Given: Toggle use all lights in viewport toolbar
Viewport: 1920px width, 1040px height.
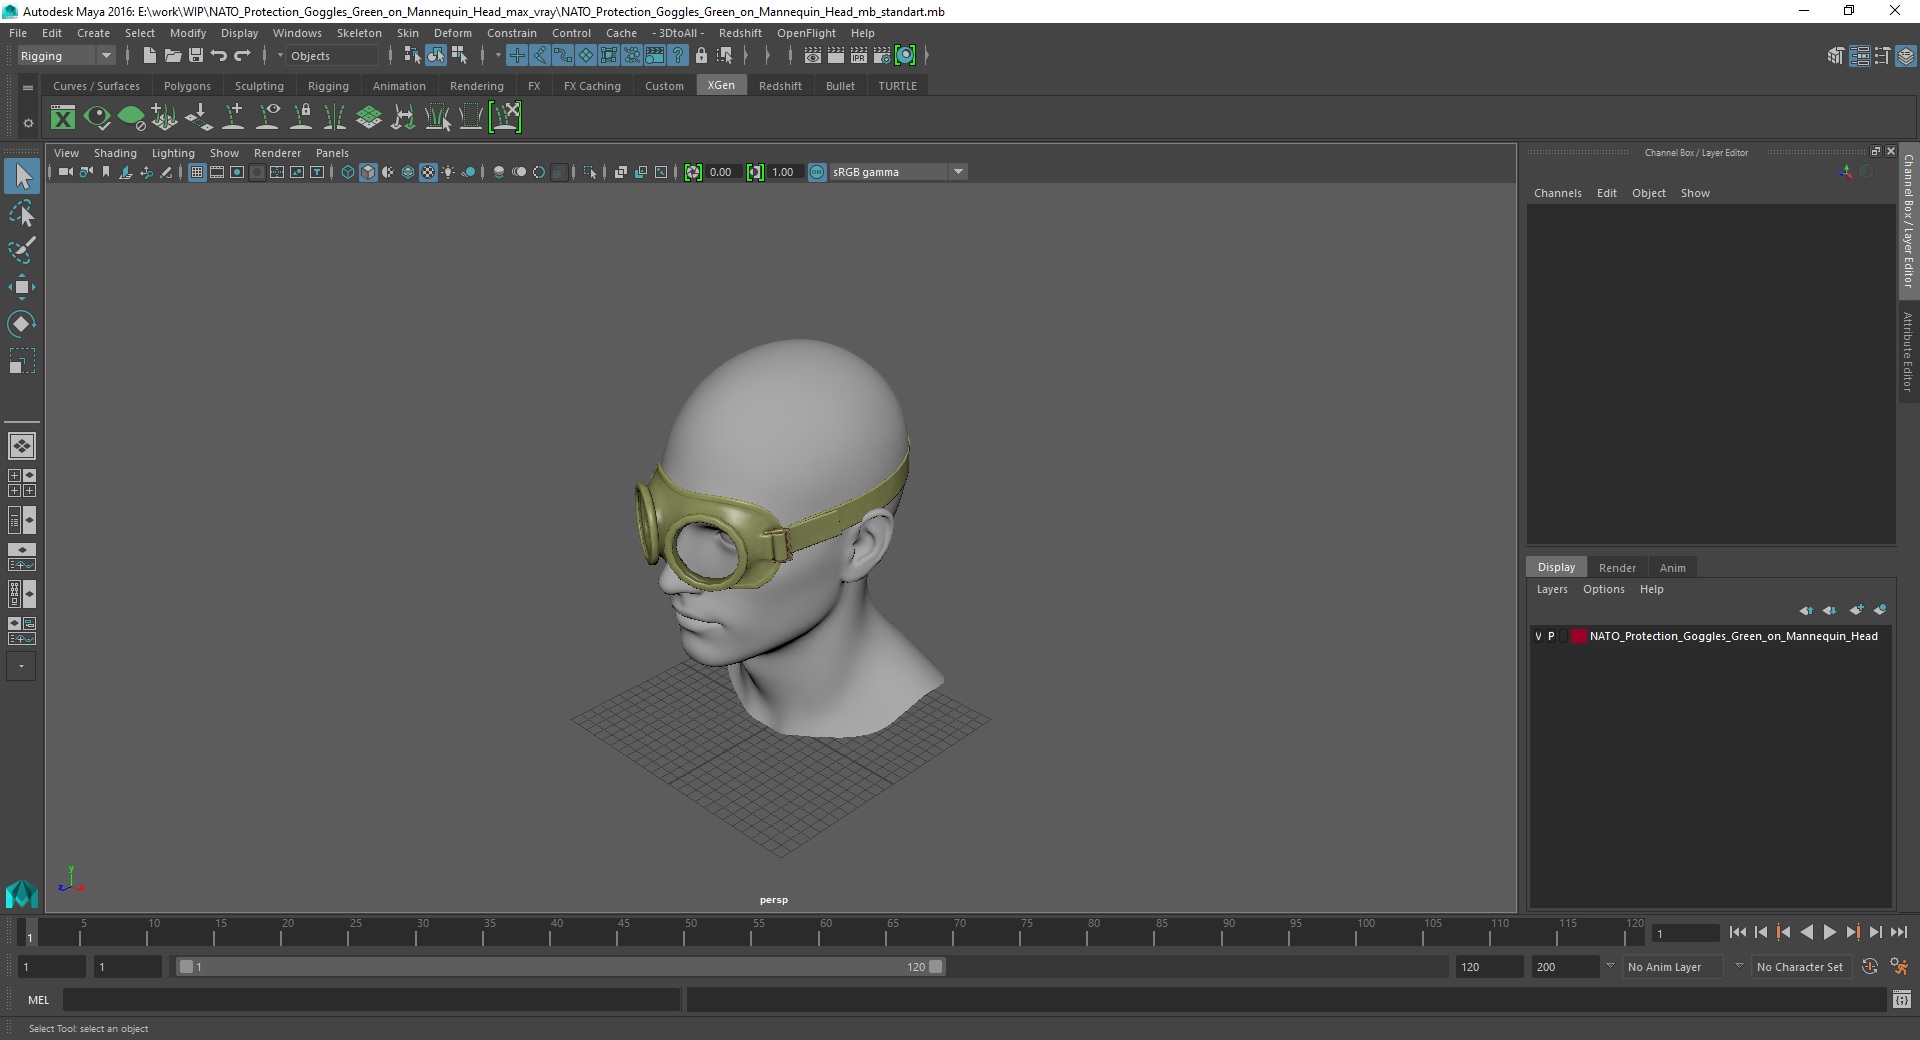Looking at the screenshot, I should pyautogui.click(x=448, y=172).
